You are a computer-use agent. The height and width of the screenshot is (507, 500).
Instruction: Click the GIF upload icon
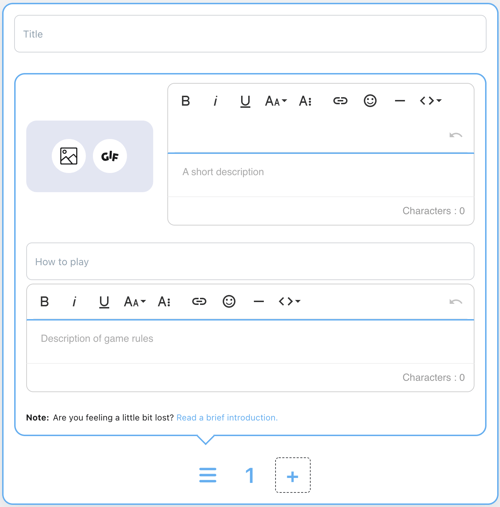(x=110, y=156)
